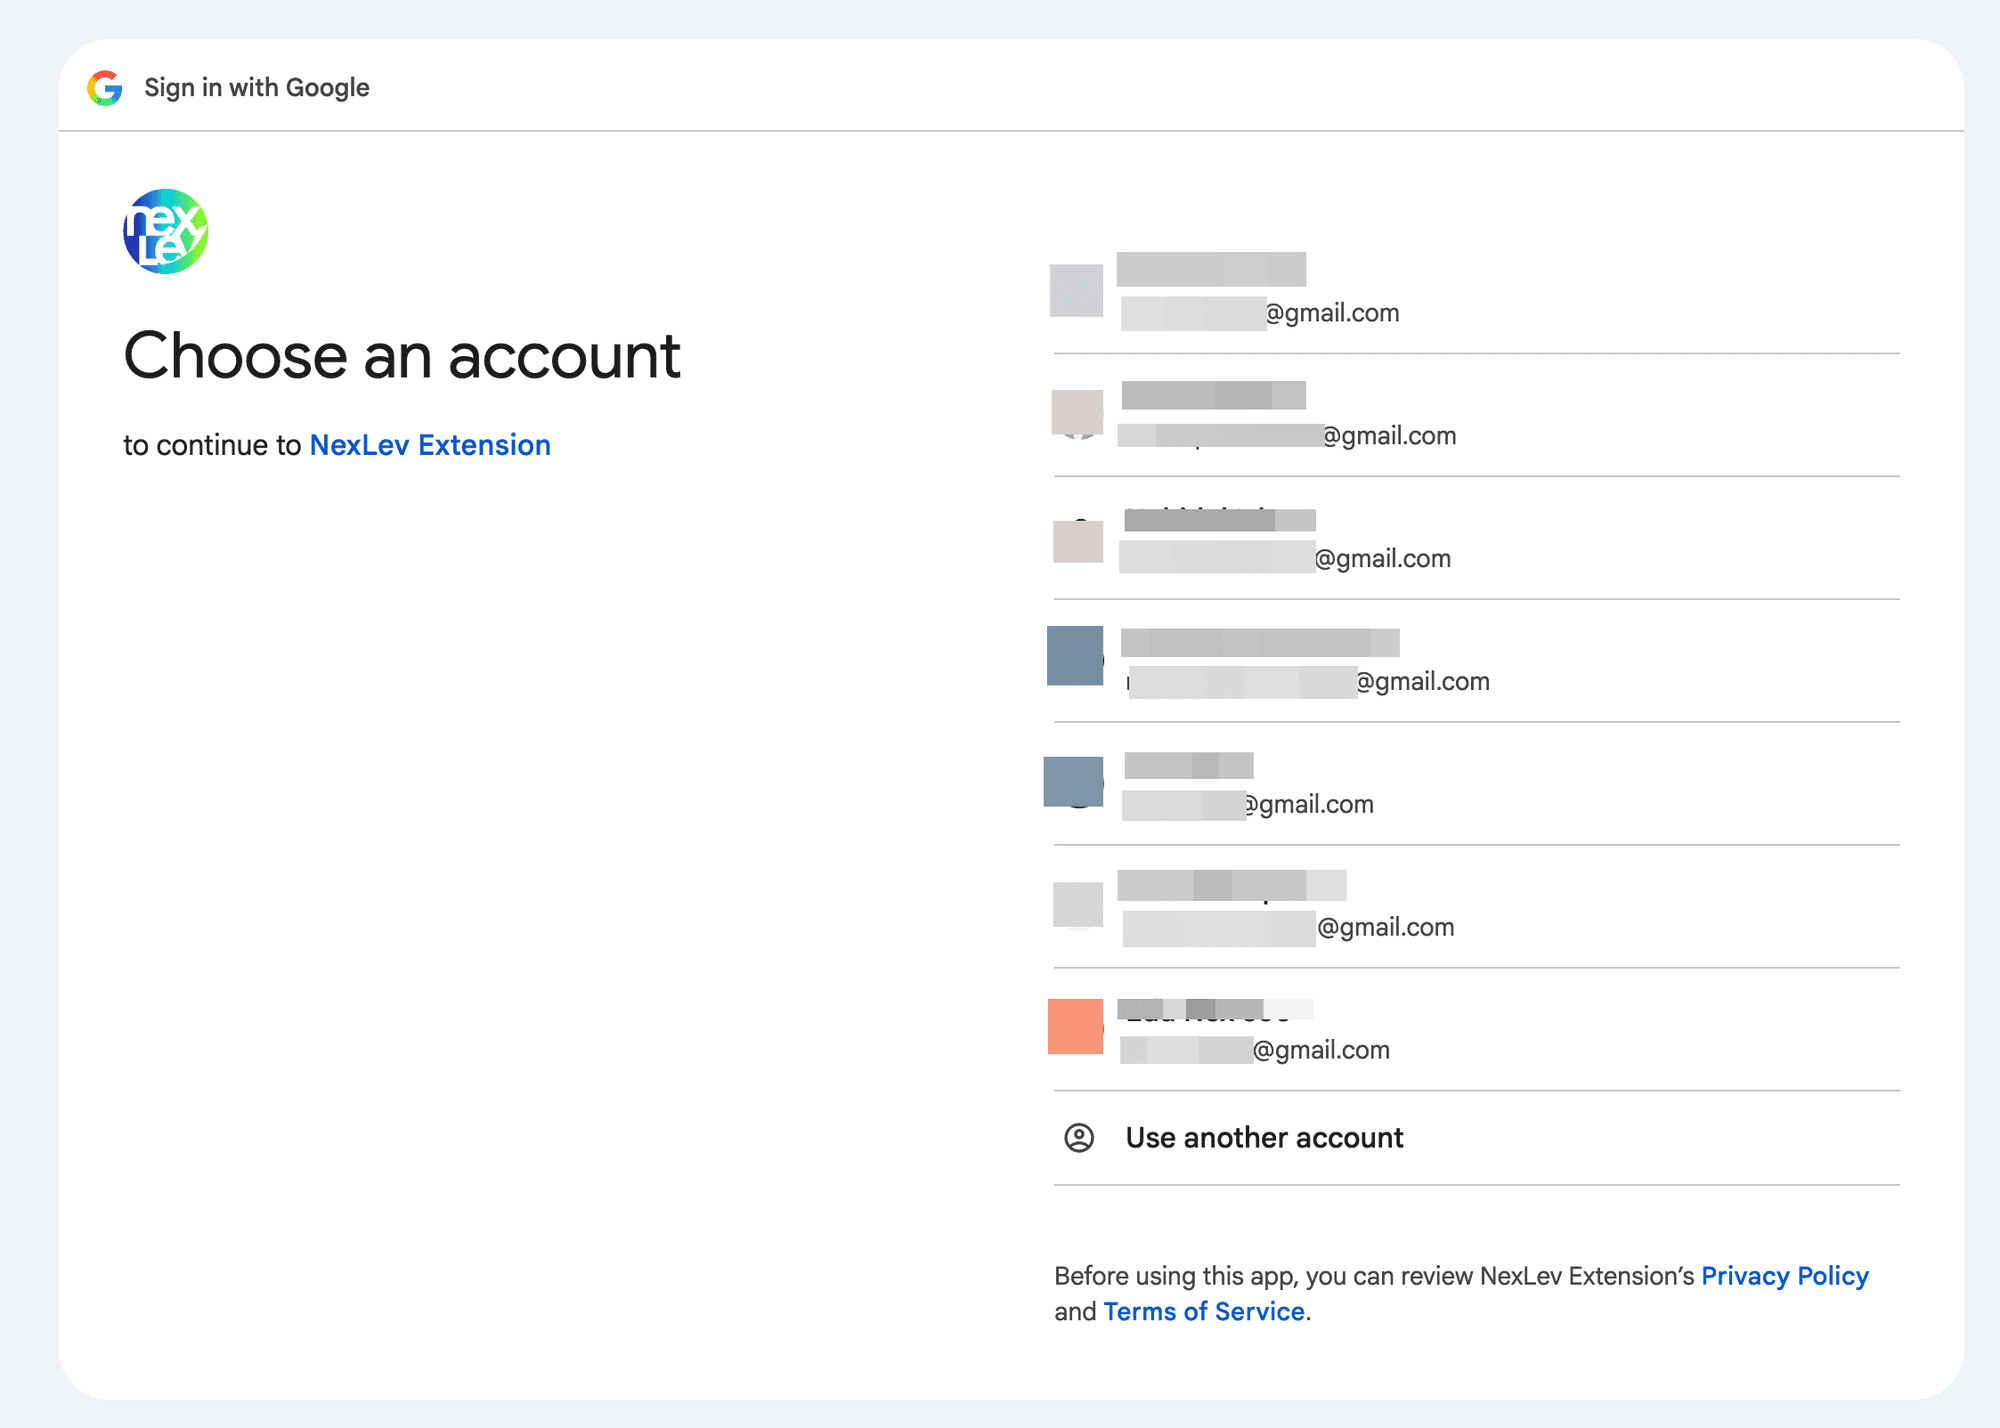Click the NexLev app logo
This screenshot has width=2000, height=1428.
click(x=165, y=231)
